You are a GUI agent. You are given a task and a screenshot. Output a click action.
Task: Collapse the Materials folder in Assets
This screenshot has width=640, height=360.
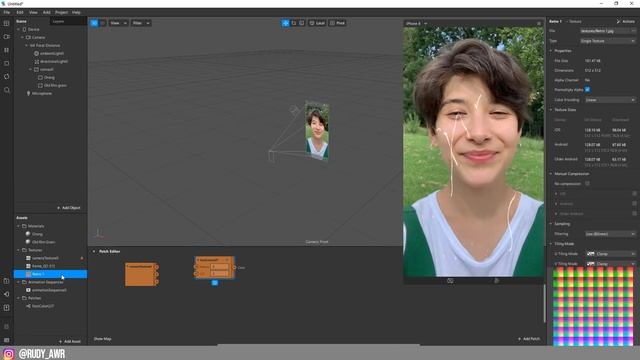point(18,226)
